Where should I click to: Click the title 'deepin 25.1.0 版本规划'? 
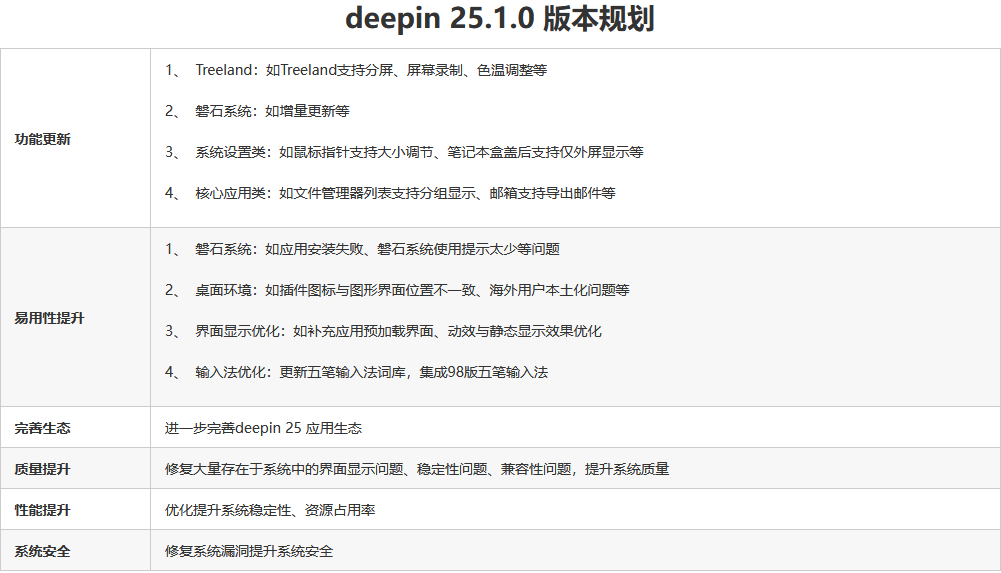coord(500,19)
